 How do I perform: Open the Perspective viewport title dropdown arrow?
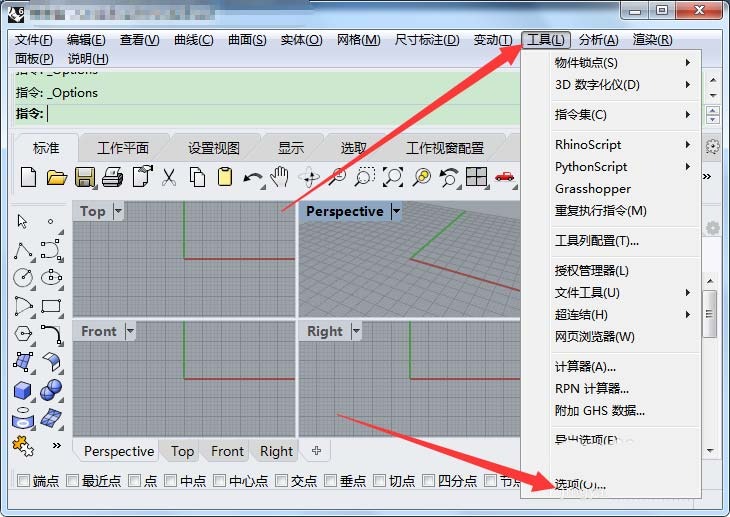(395, 211)
